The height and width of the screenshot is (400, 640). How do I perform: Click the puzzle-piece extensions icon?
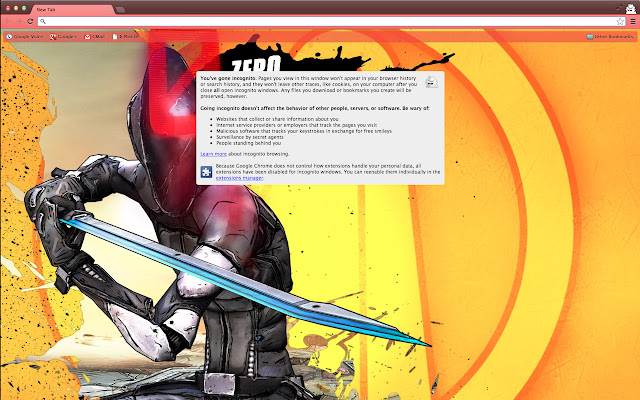(x=206, y=172)
